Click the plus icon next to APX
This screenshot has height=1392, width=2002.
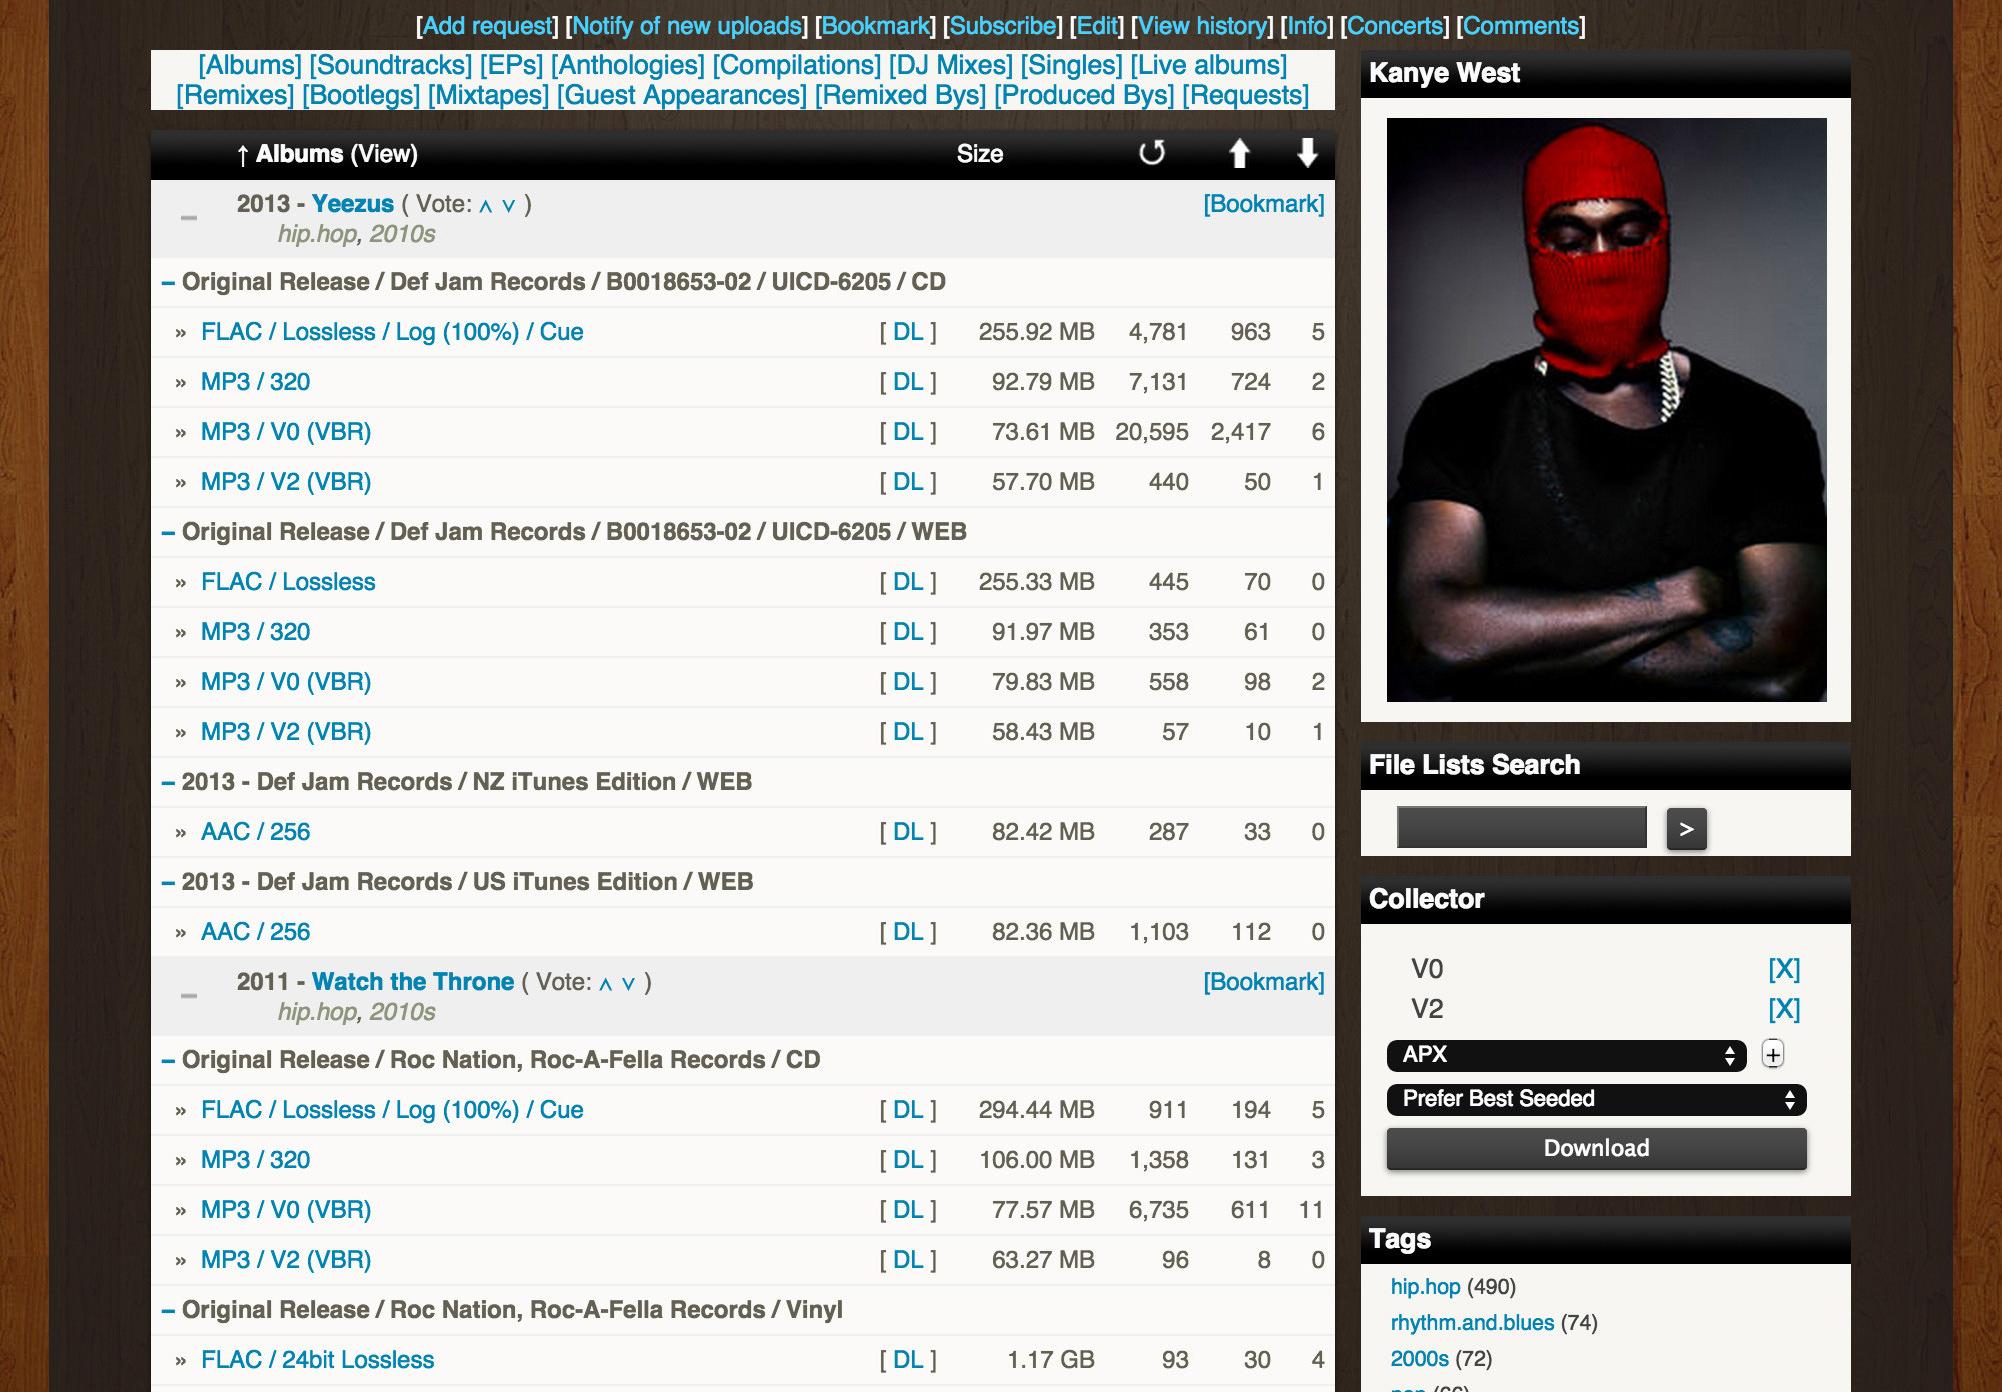click(1772, 1054)
